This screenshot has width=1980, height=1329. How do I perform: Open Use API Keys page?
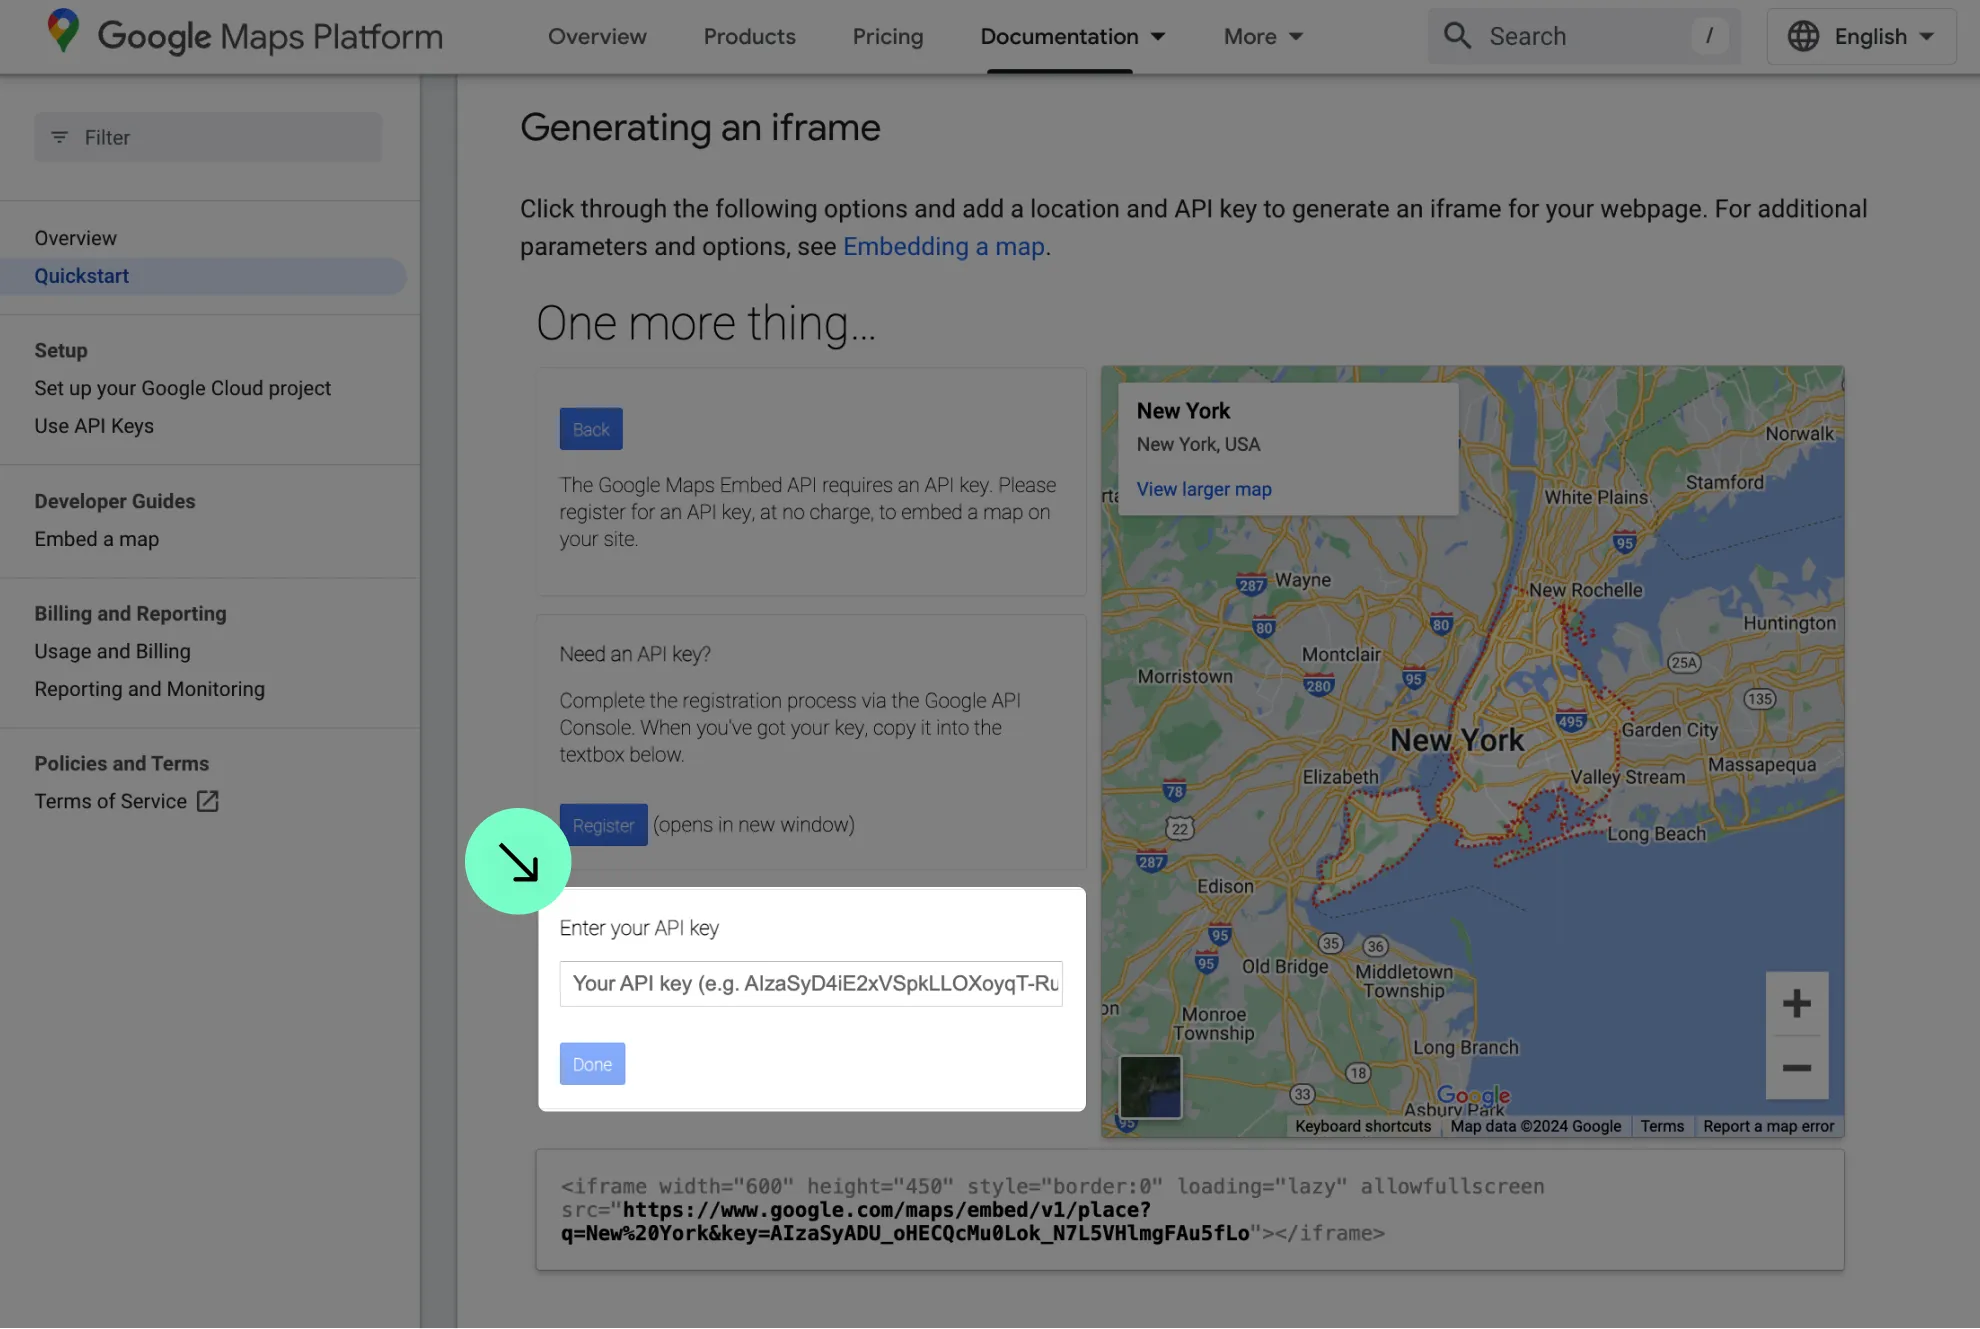(94, 426)
